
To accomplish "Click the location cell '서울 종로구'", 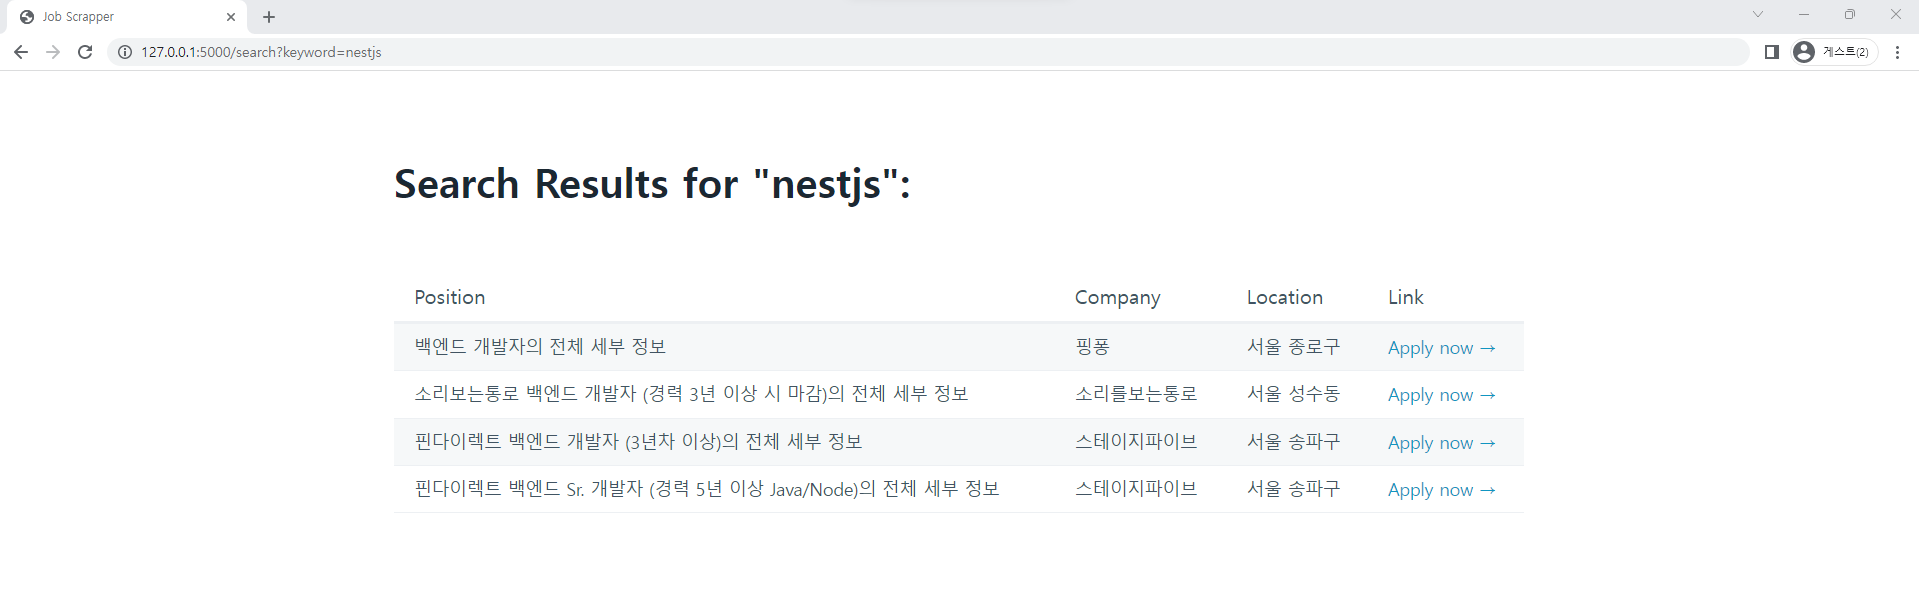I will pyautogui.click(x=1293, y=346).
